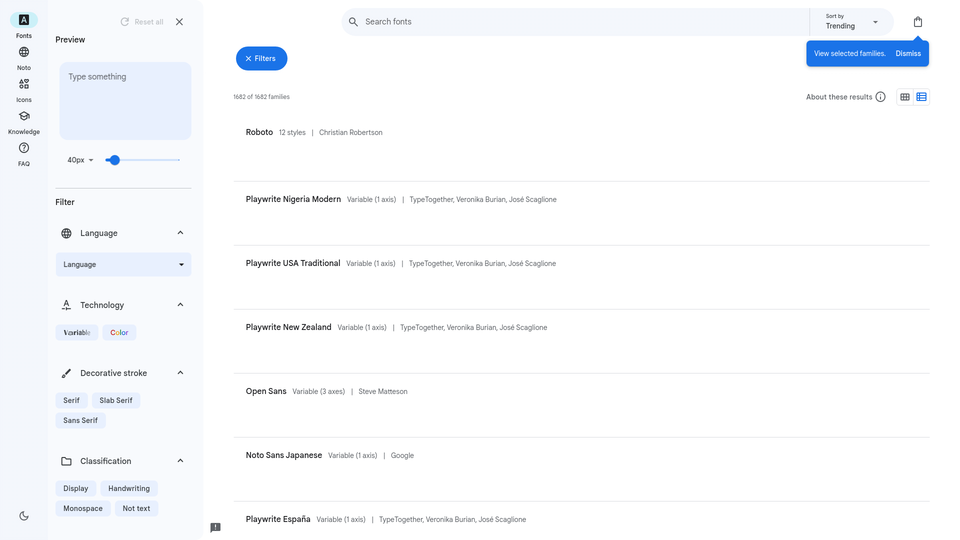Close the filters panel with X

click(x=179, y=22)
